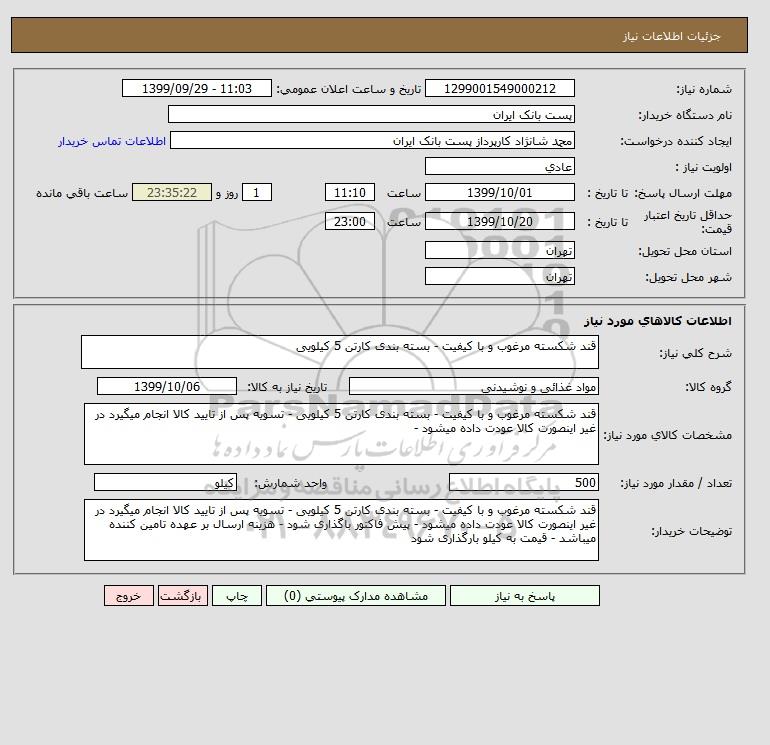Viewport: 770px width, 745px height.
Task: Select the عادي priority field
Action: pyautogui.click(x=499, y=166)
